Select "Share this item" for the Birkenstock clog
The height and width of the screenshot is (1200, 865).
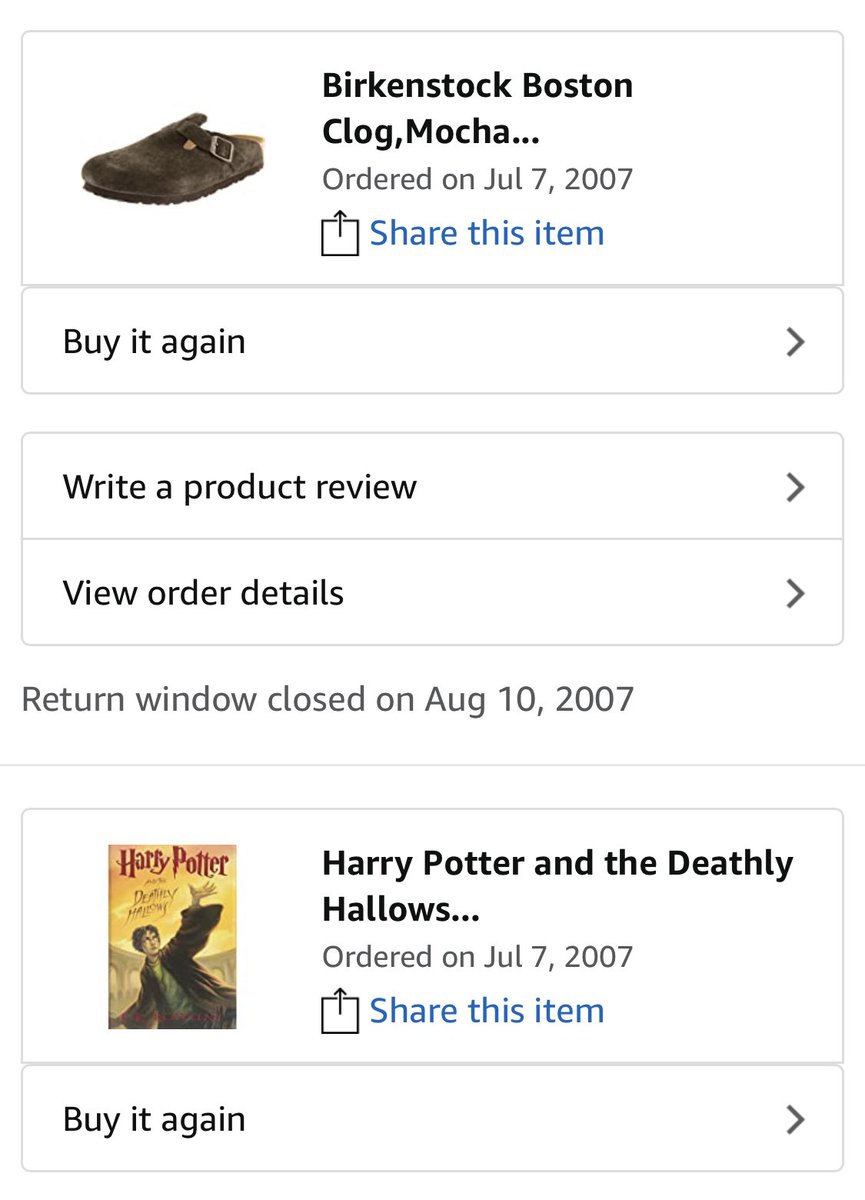tap(486, 234)
